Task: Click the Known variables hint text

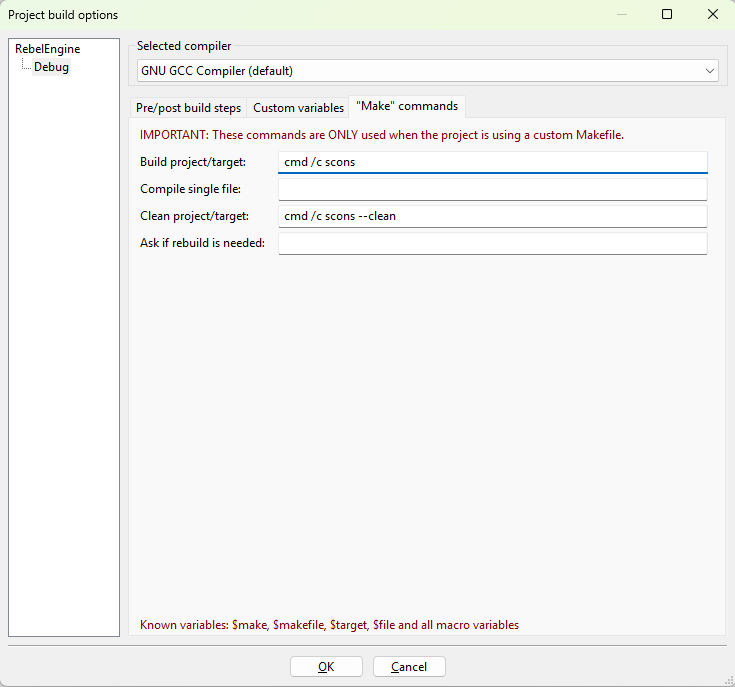Action: pos(329,625)
